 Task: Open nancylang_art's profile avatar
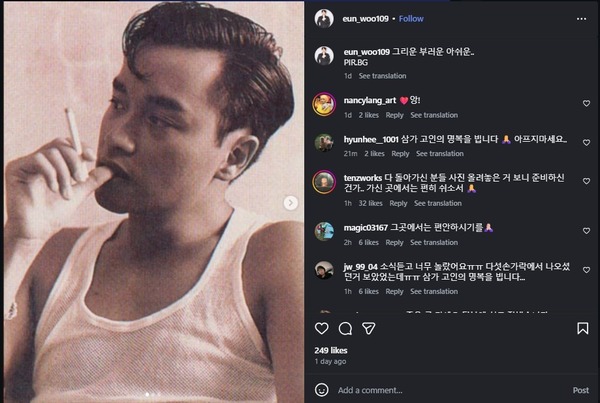coord(322,103)
